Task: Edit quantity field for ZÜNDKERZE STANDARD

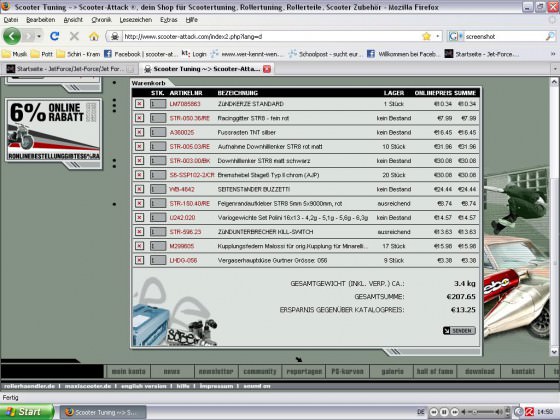Action: pos(158,104)
